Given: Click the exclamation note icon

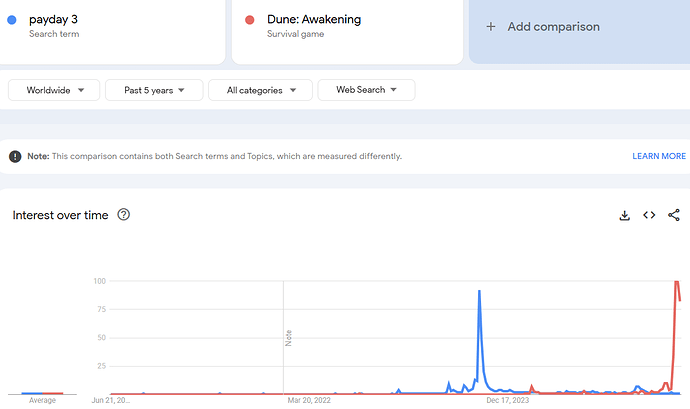Looking at the screenshot, I should (x=15, y=156).
